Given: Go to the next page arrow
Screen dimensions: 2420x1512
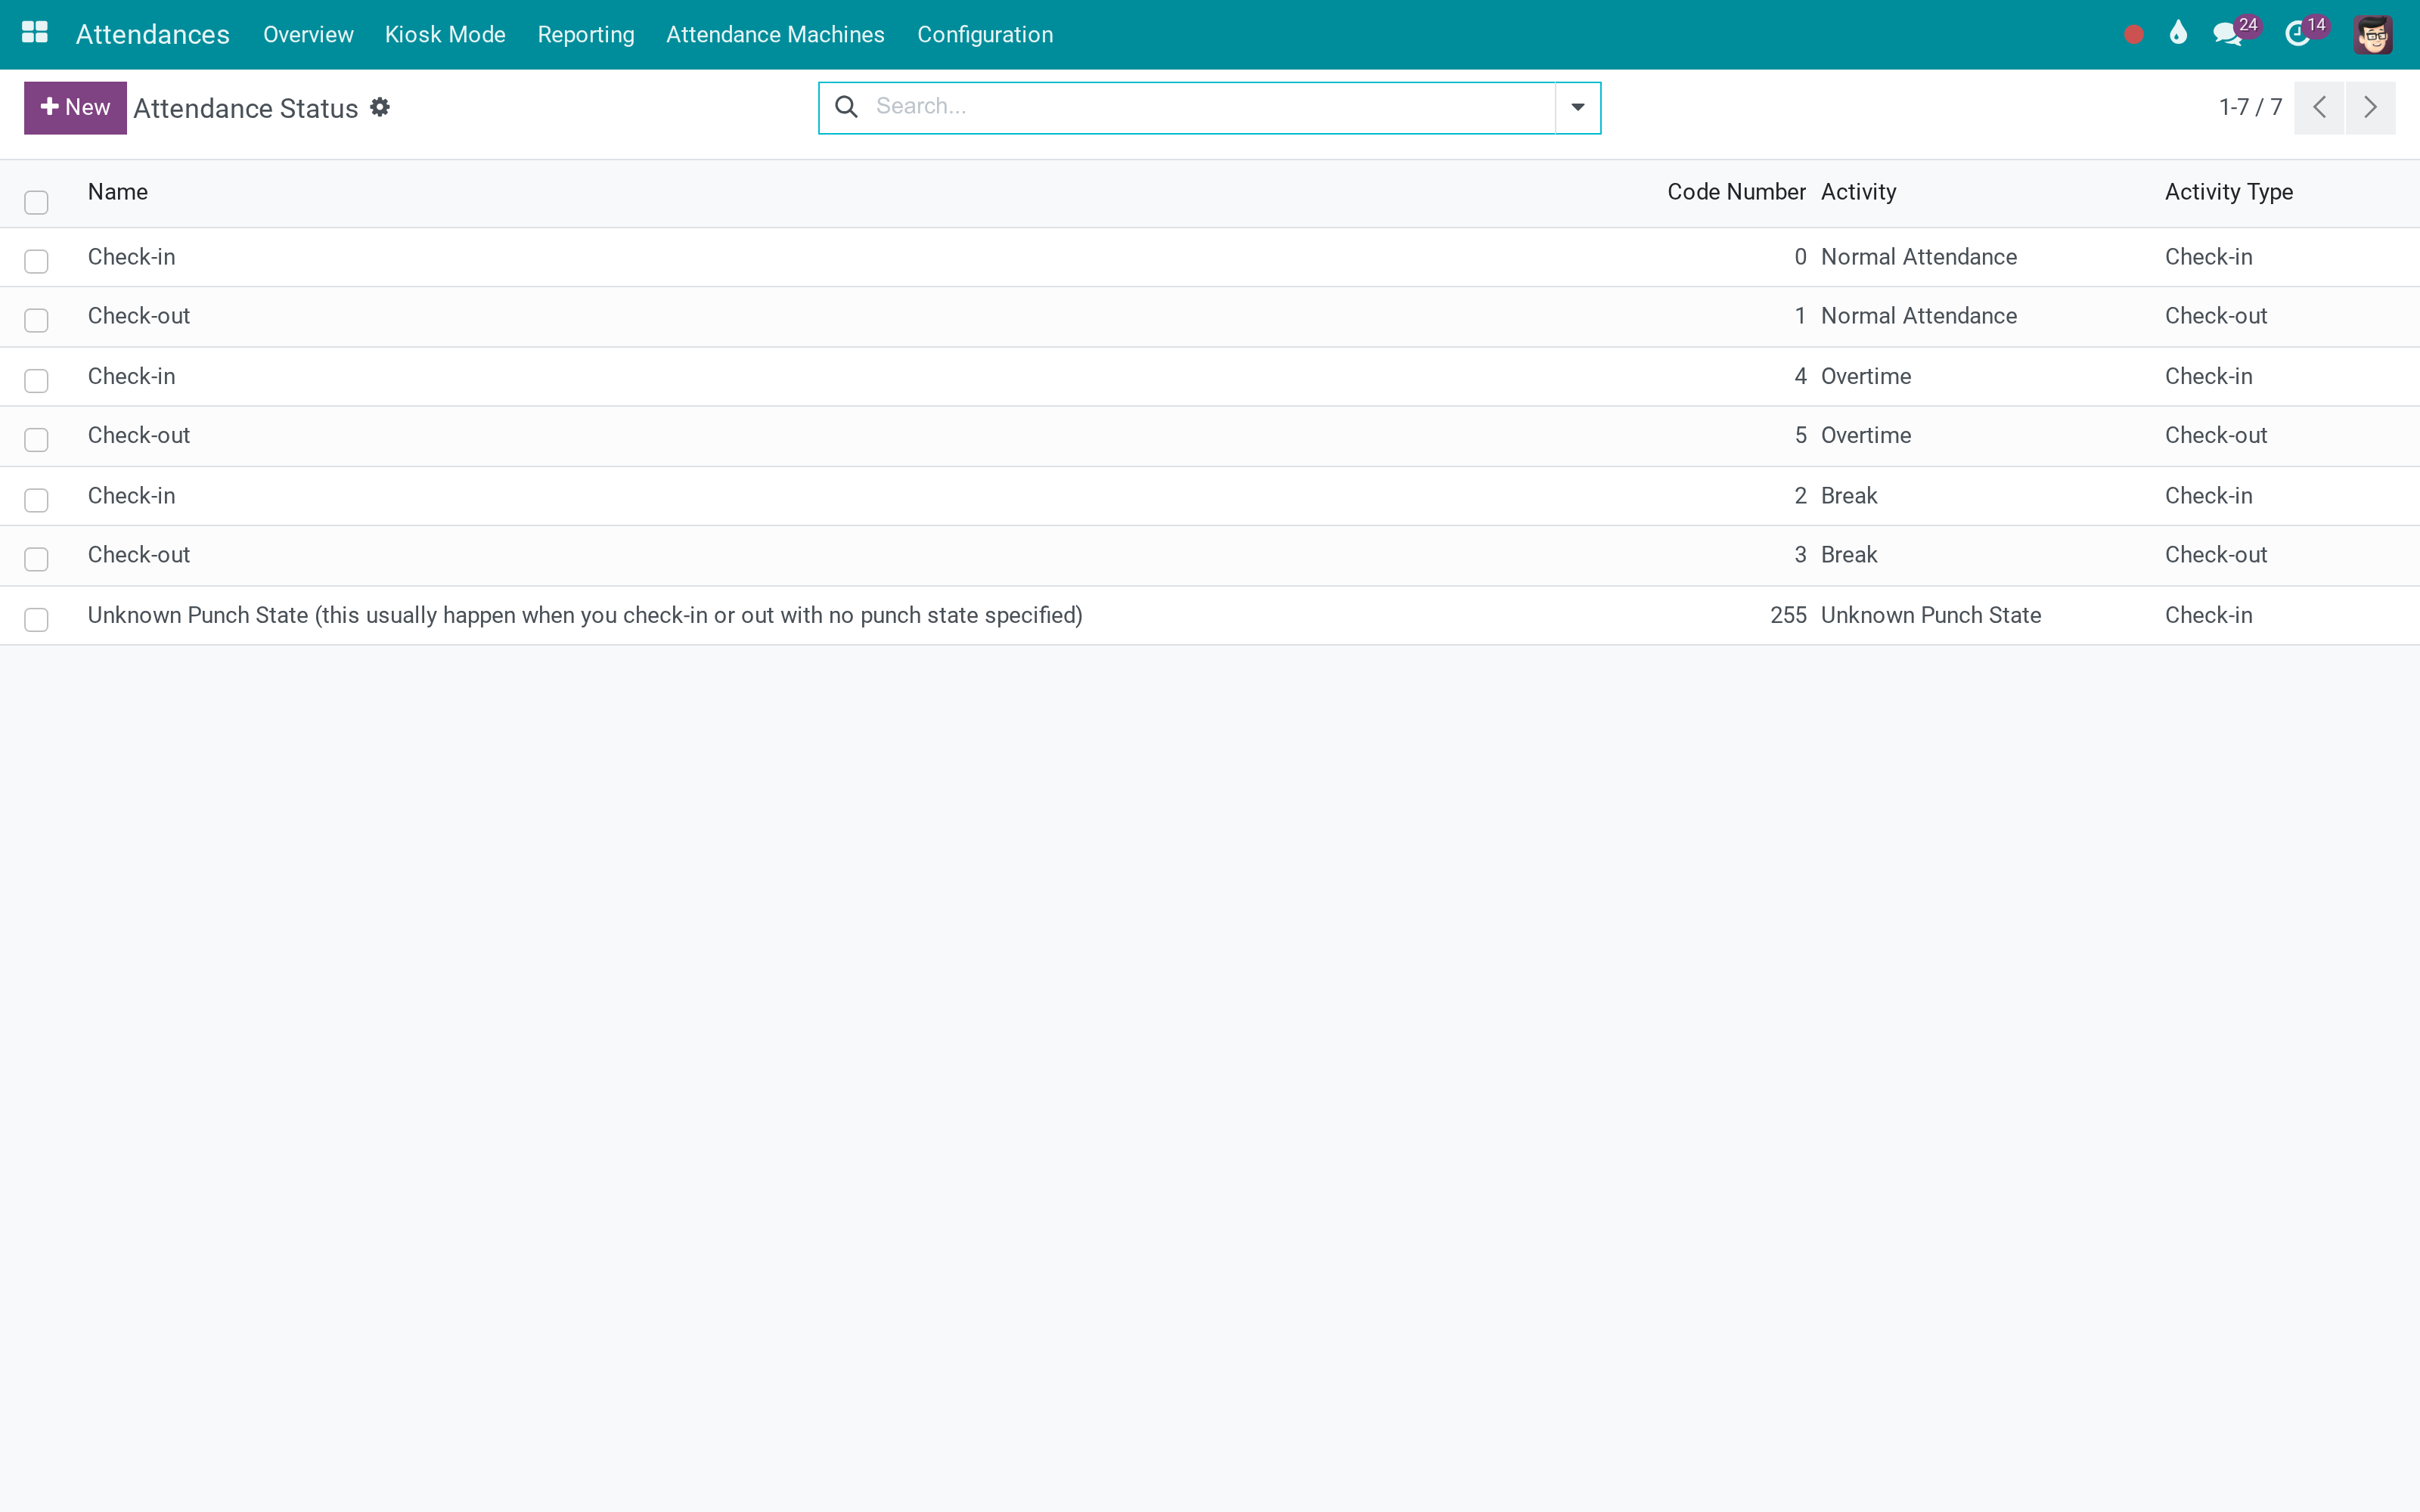Looking at the screenshot, I should coord(2370,108).
